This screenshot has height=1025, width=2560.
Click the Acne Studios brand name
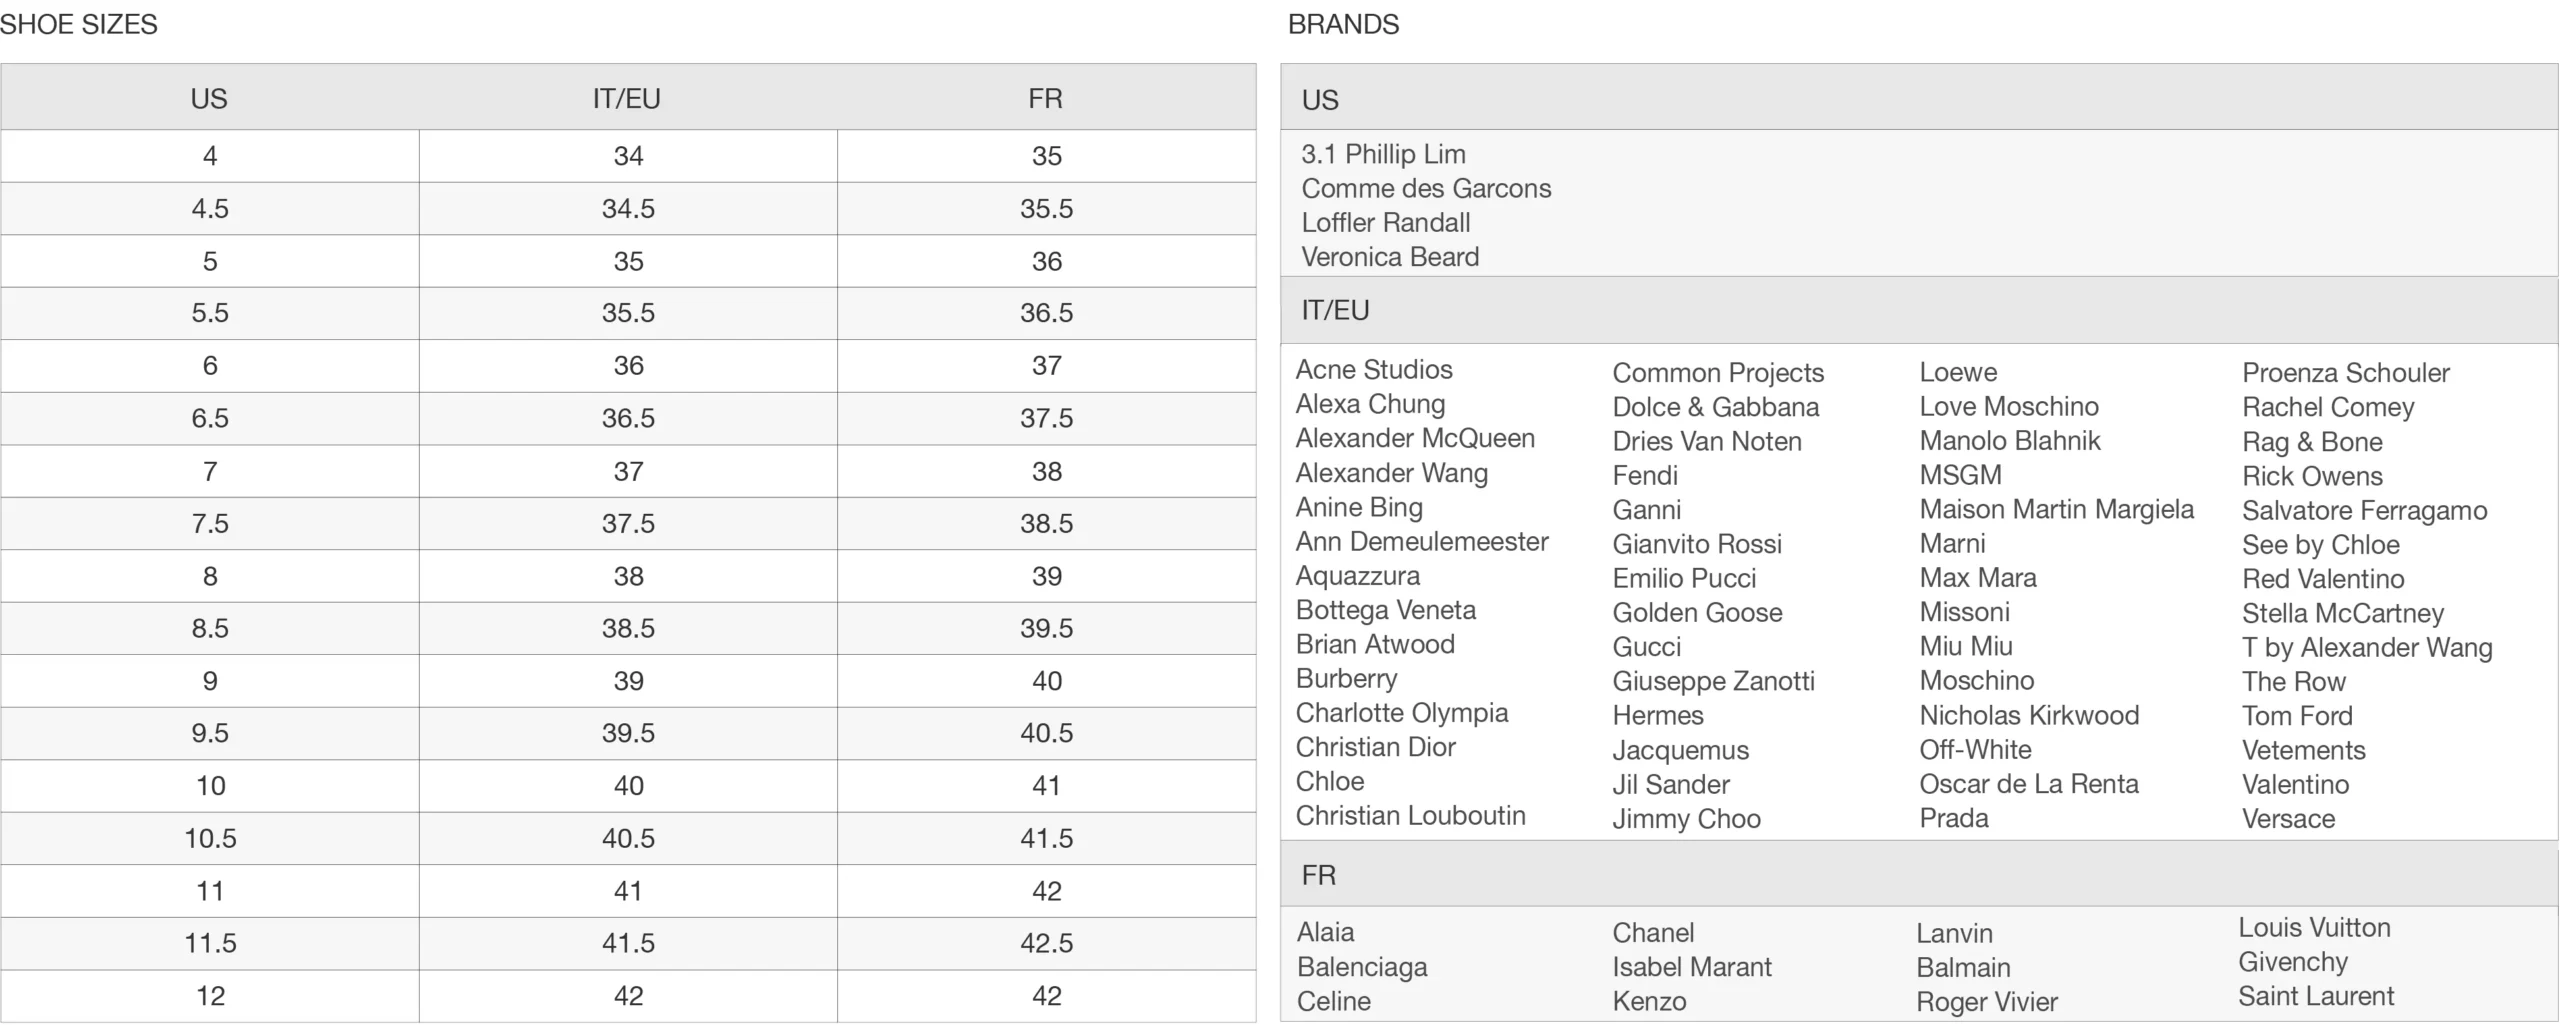coord(1374,370)
